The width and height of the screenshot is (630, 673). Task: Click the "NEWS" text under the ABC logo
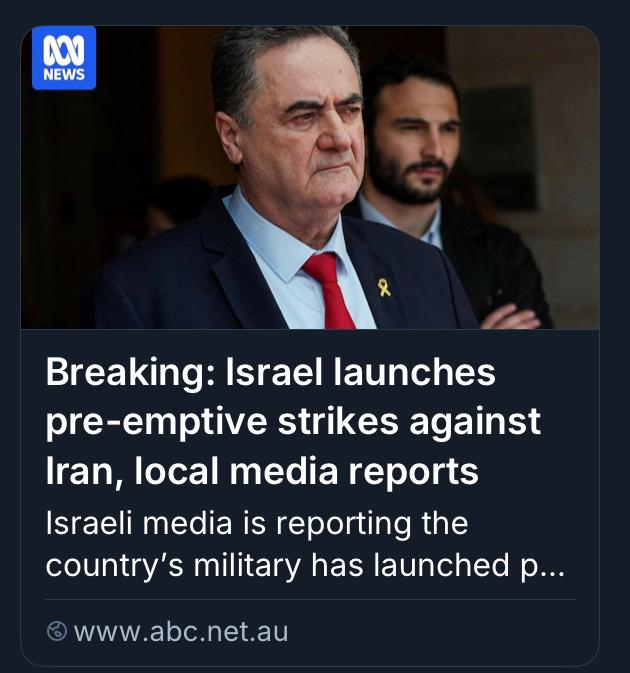(64, 75)
